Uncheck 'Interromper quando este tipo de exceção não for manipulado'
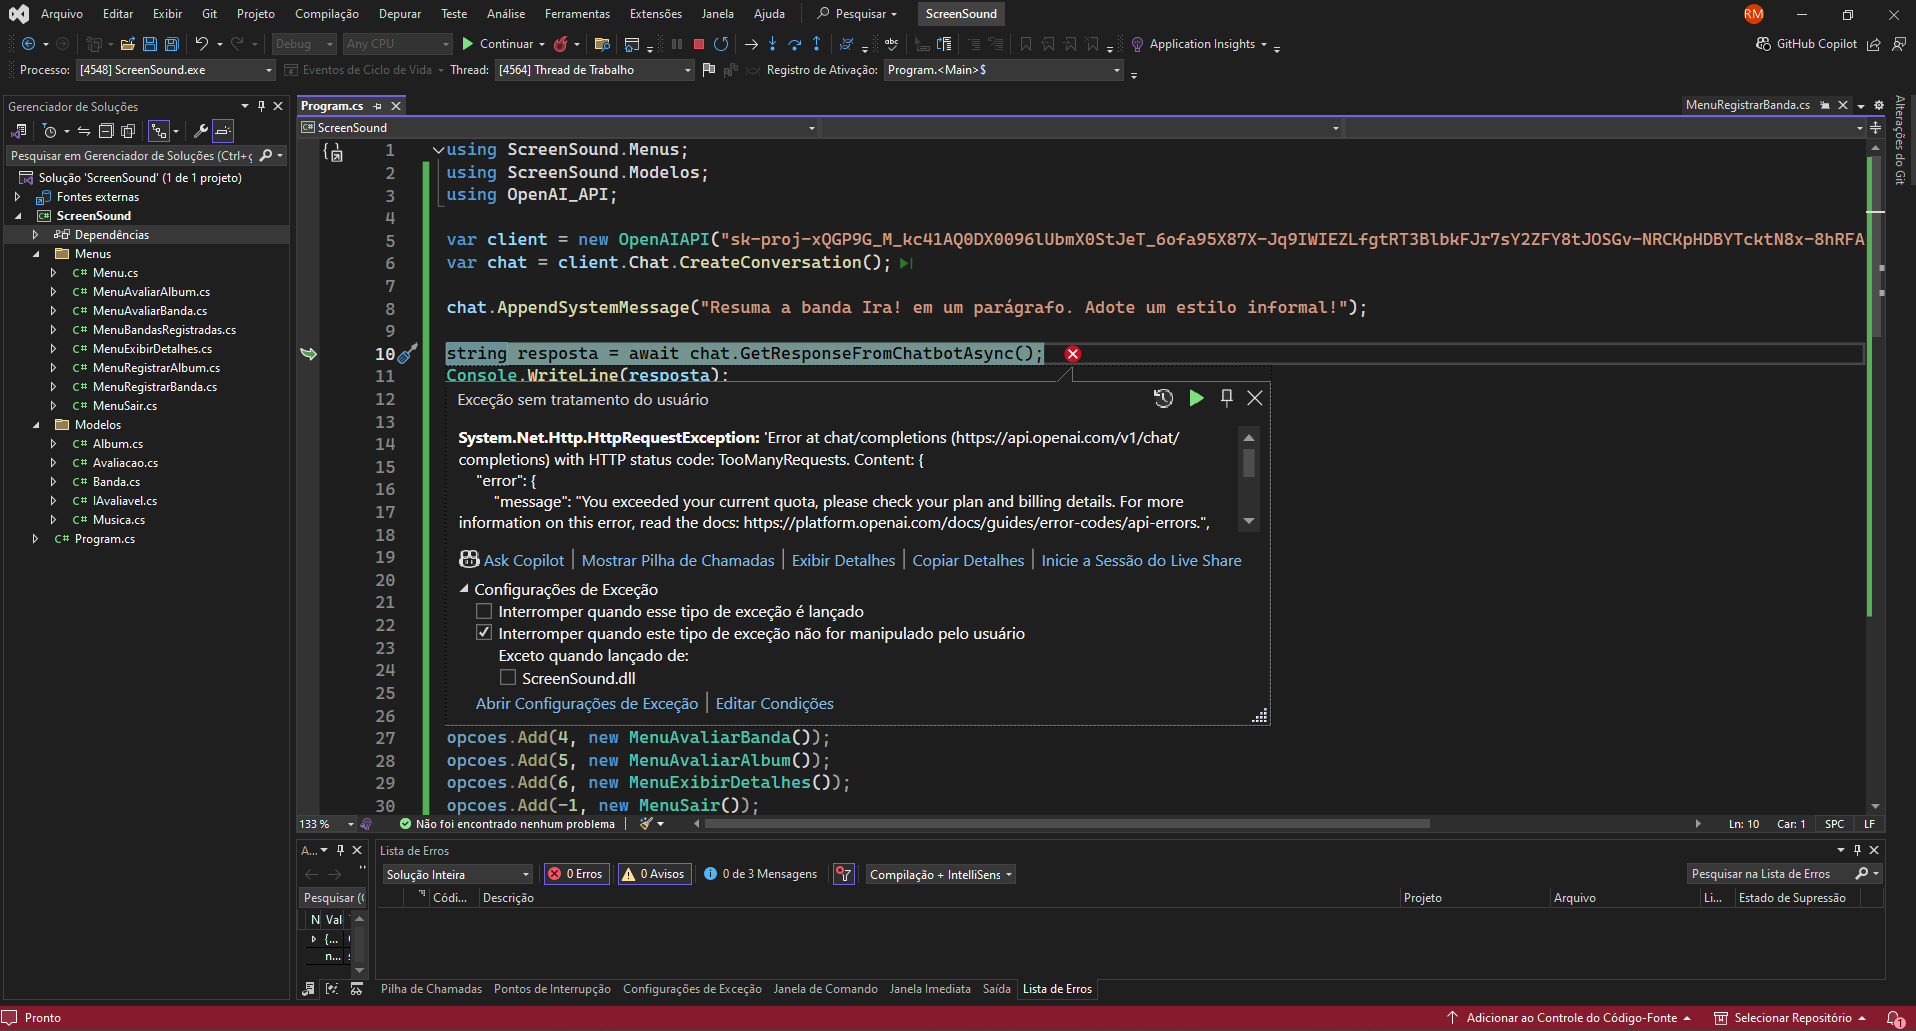Screen dimensions: 1916x1031 [x=484, y=634]
